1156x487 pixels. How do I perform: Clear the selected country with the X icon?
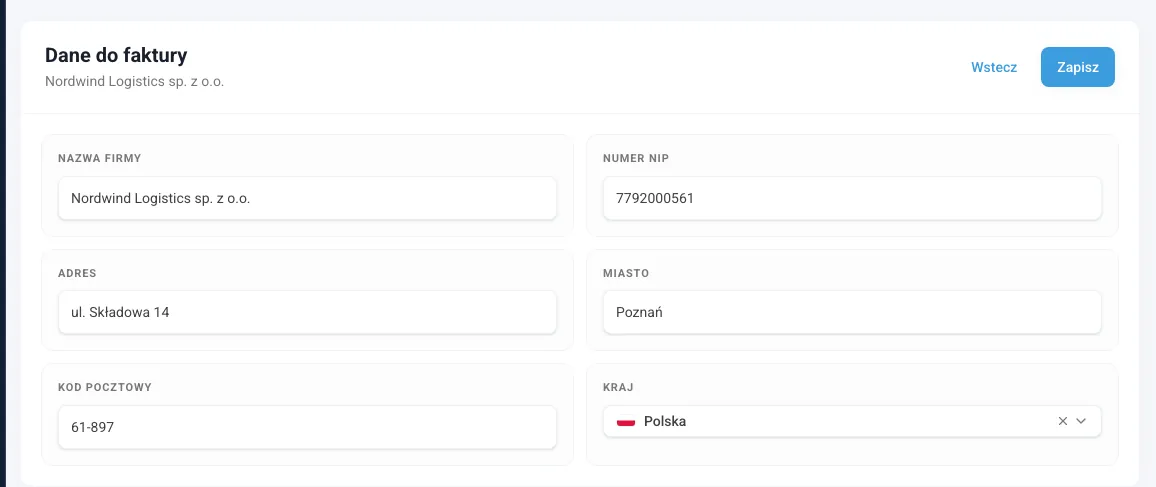tap(1062, 421)
